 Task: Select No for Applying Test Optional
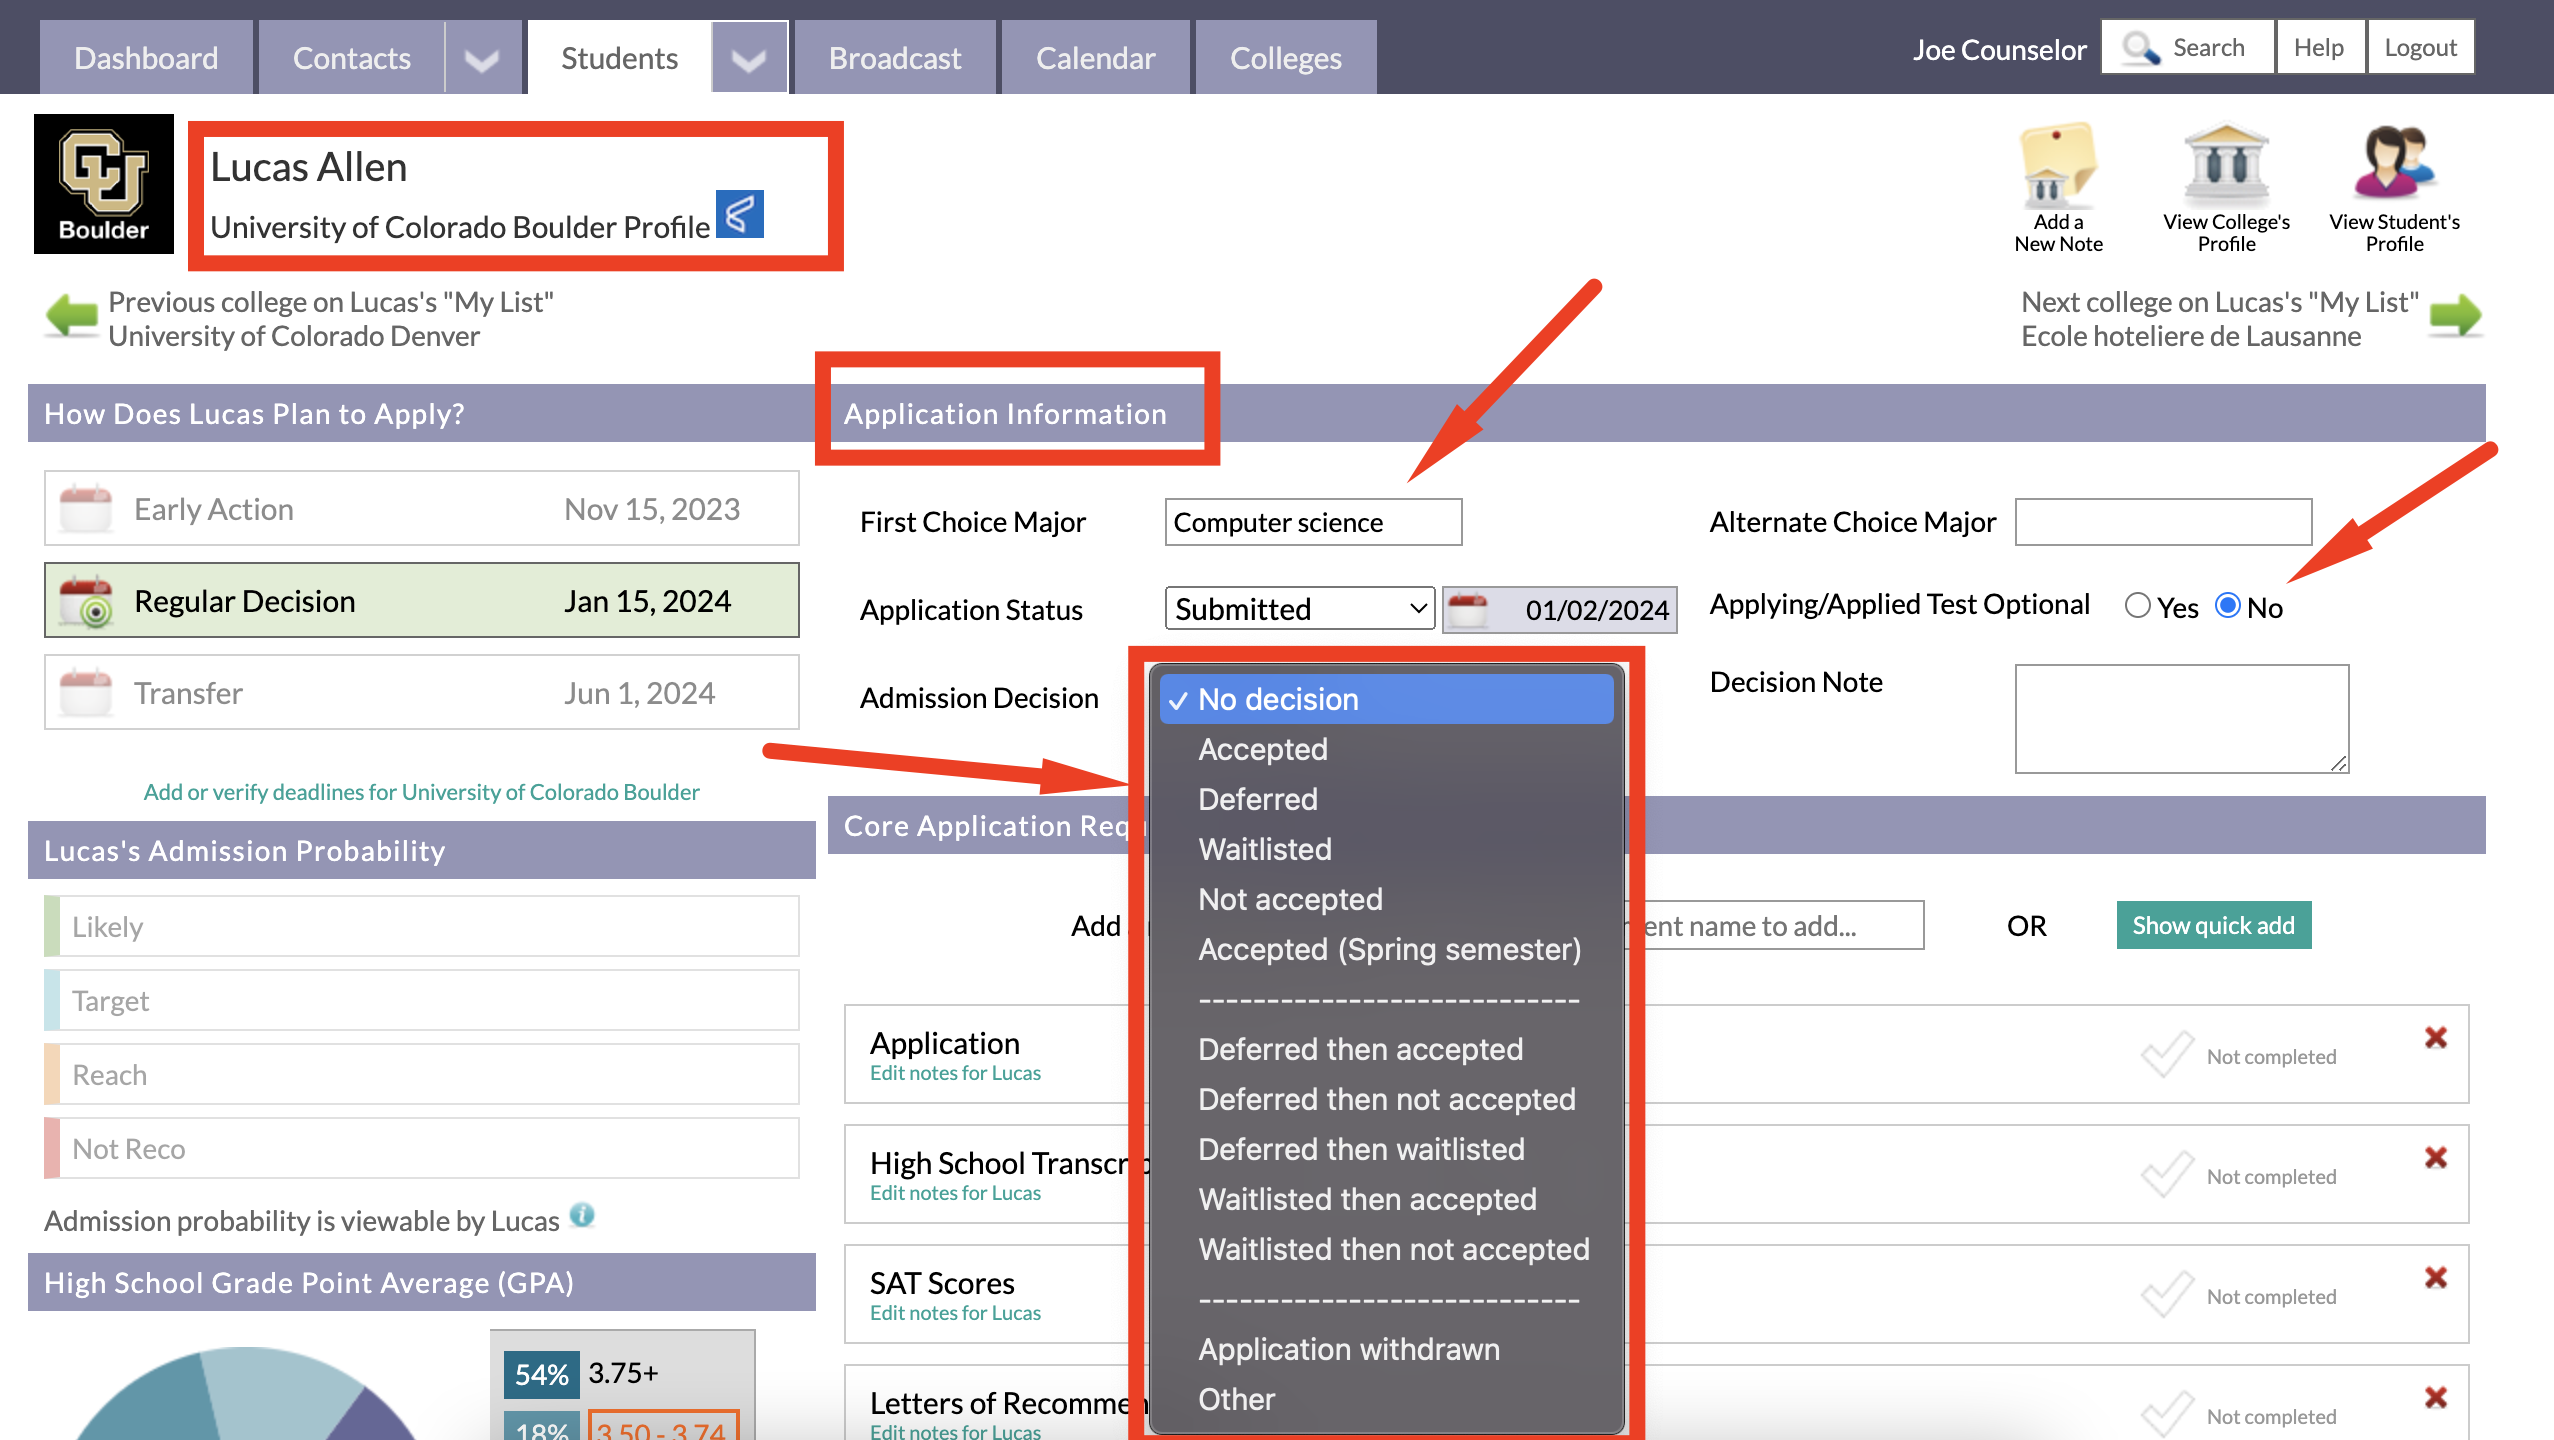(x=2227, y=605)
